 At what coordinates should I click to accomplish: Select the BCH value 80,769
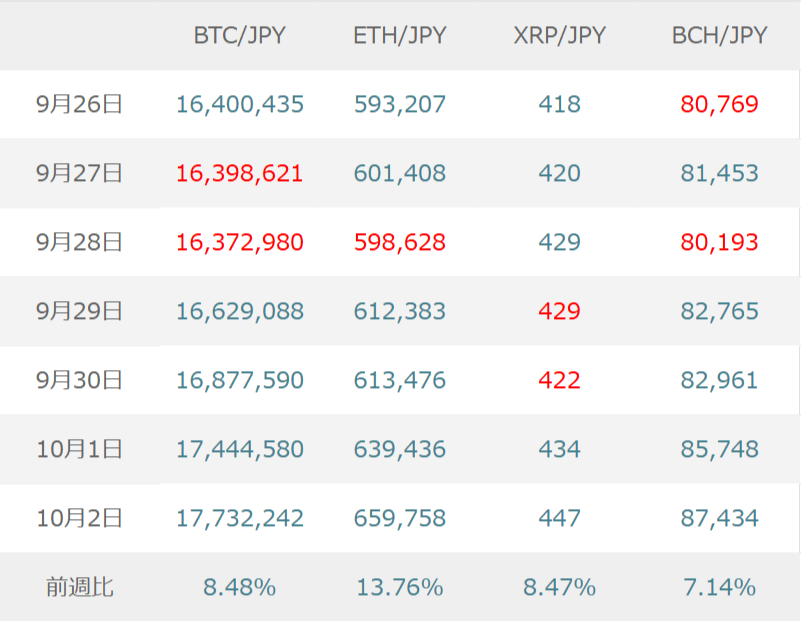719,104
